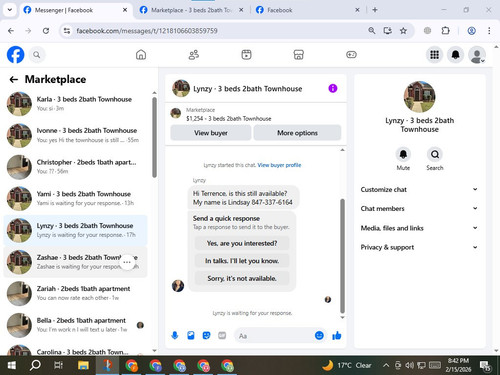Click the conversation list scrollbar
This screenshot has height=375, width=500.
[x=154, y=137]
